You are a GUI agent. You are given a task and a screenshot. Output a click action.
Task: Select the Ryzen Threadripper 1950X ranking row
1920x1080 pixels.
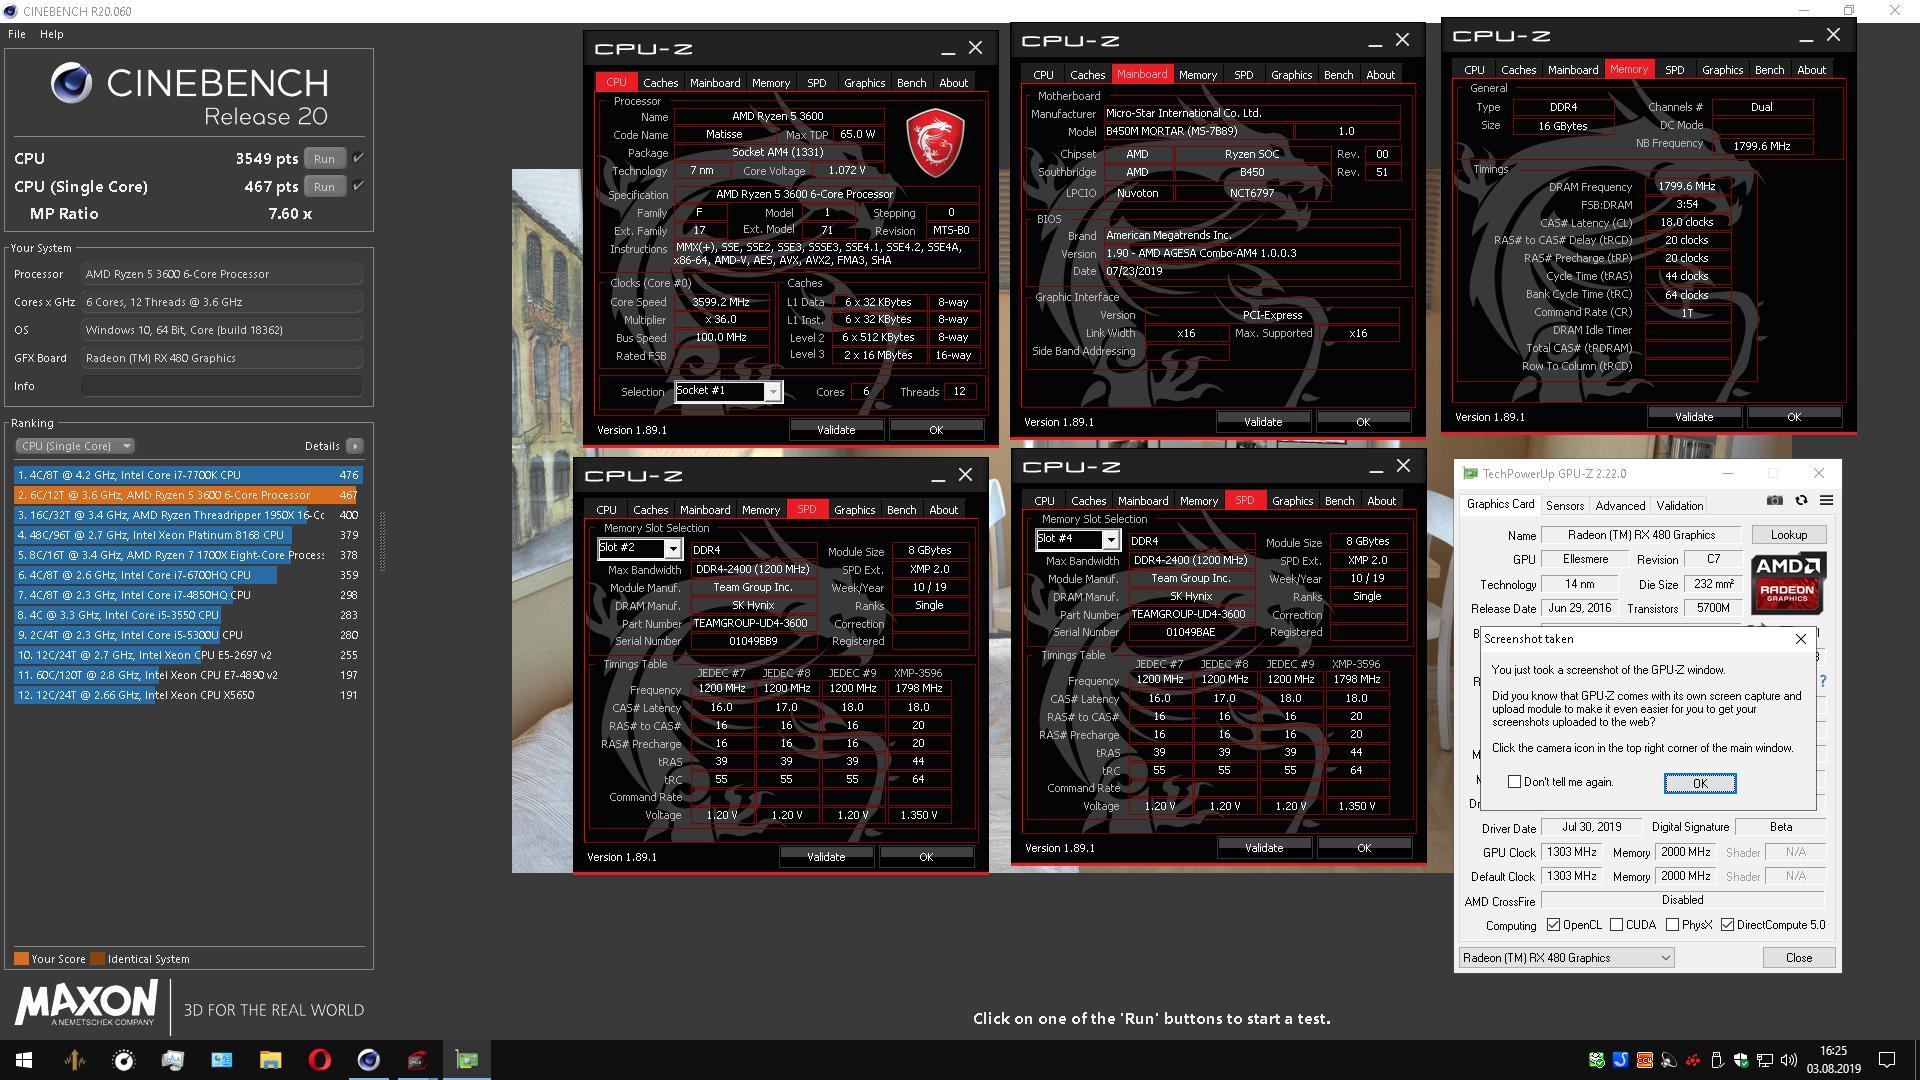tap(188, 515)
